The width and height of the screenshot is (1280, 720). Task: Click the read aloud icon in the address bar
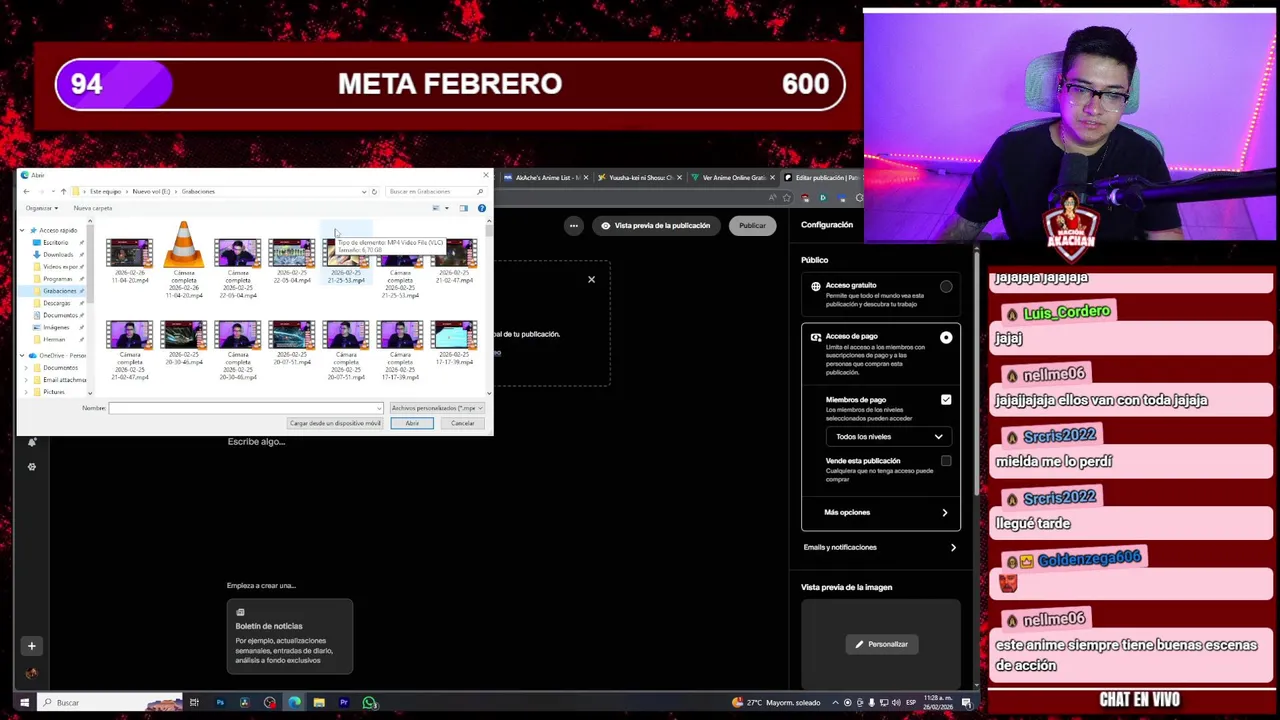(772, 198)
